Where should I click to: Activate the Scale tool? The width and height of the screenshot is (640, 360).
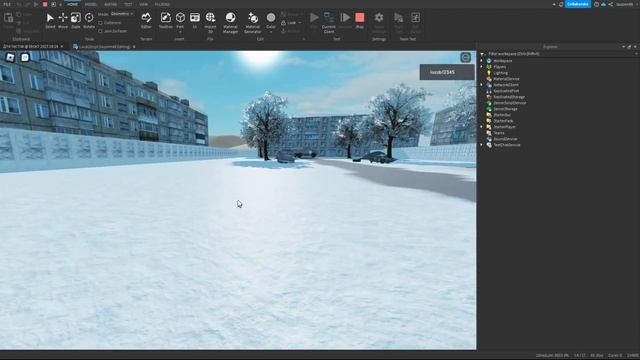76,20
